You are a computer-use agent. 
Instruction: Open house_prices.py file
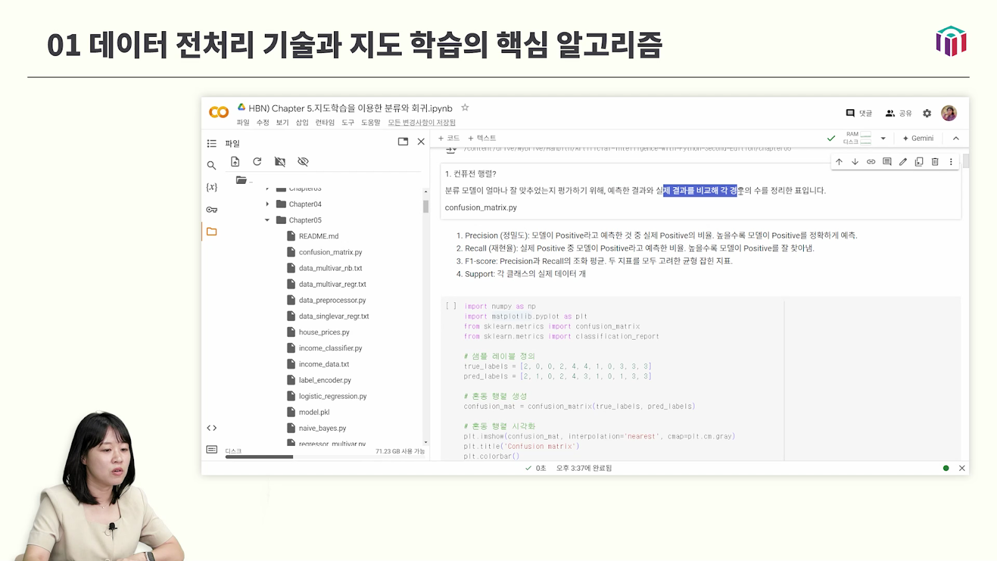(x=324, y=332)
